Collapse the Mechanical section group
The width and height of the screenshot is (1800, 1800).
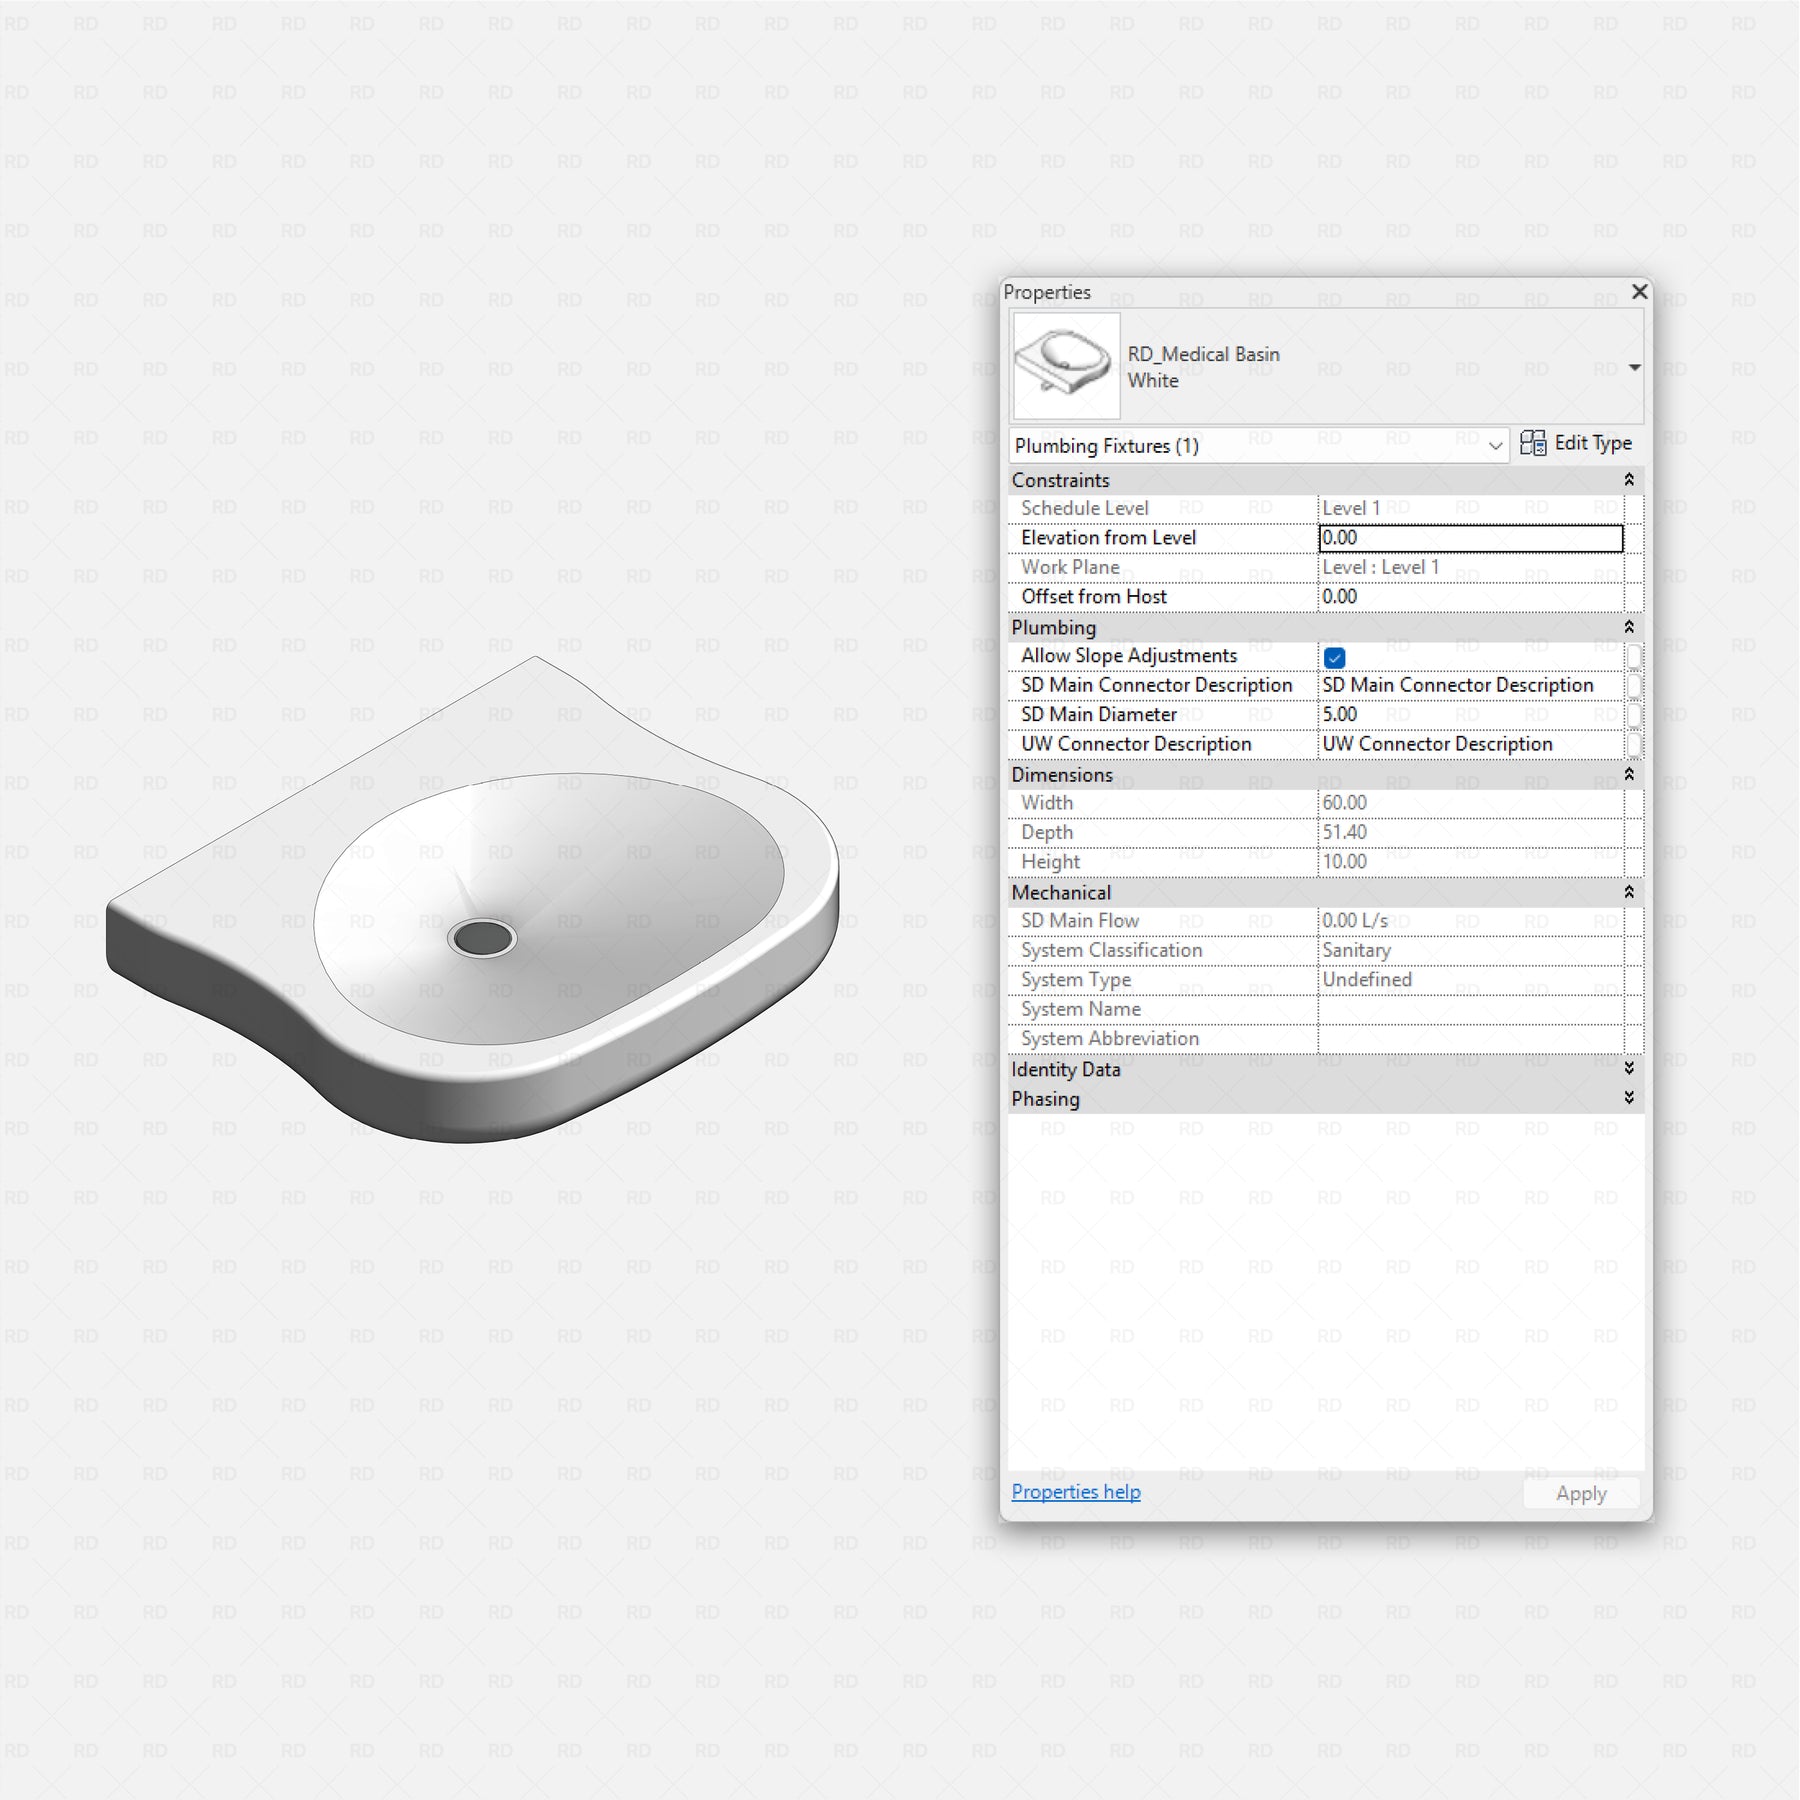pos(1628,892)
